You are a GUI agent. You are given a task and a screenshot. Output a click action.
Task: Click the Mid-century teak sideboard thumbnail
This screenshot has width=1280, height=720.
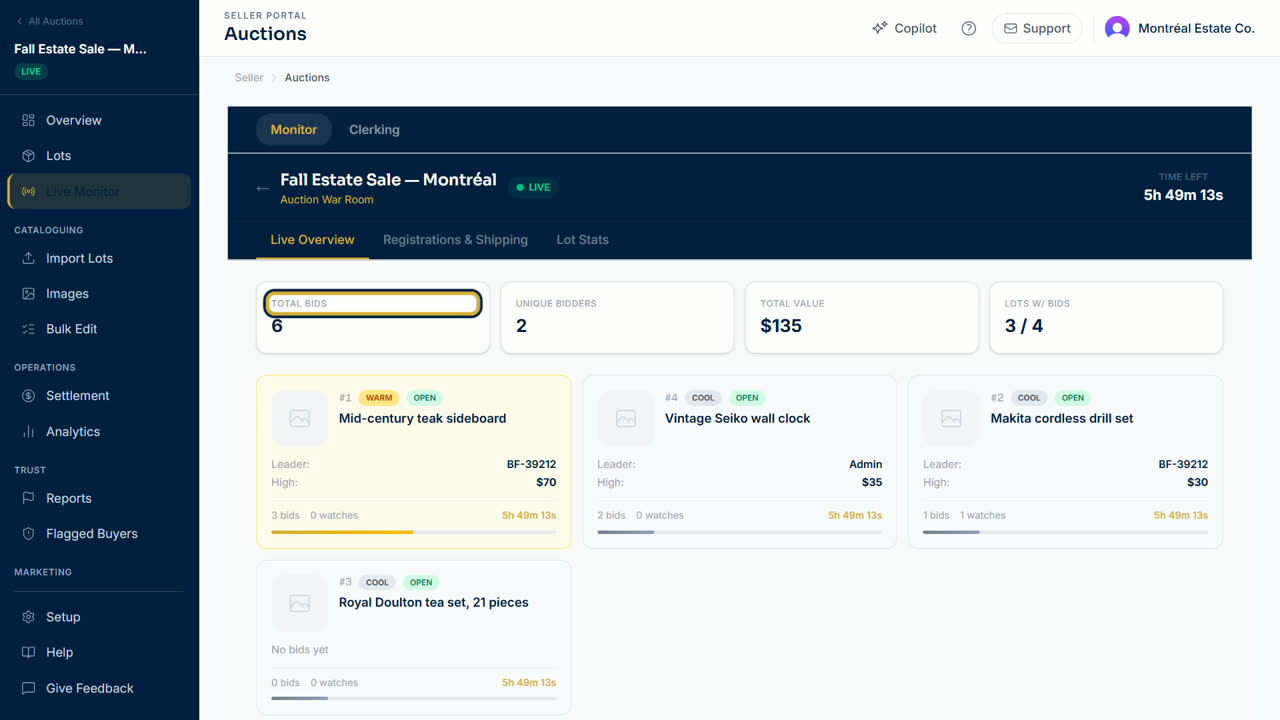pos(299,418)
